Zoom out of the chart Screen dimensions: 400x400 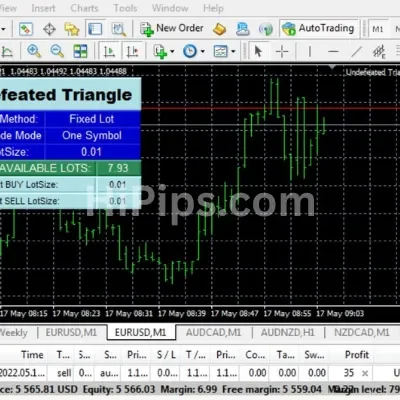(57, 51)
